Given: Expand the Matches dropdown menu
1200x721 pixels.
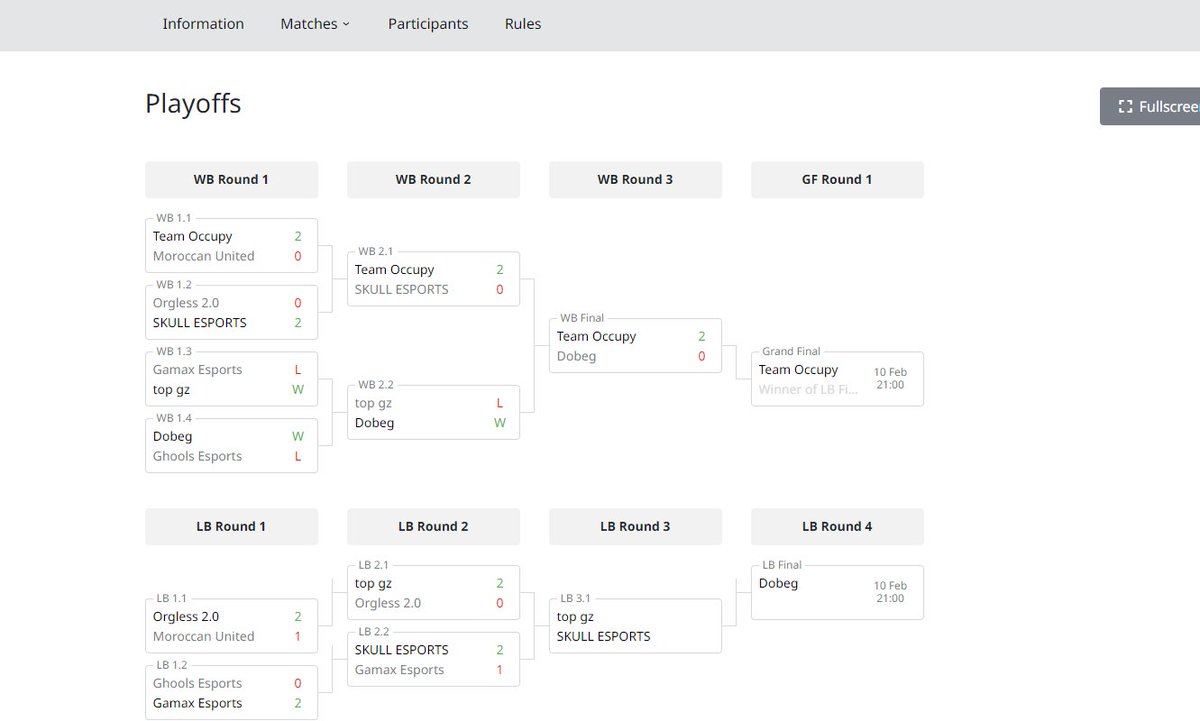Looking at the screenshot, I should (x=315, y=24).
